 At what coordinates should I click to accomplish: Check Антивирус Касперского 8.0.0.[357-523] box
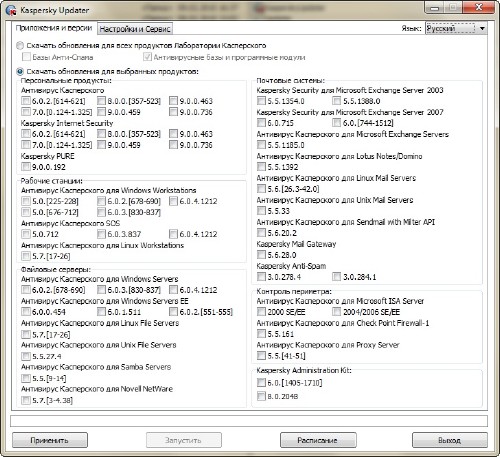coord(102,101)
